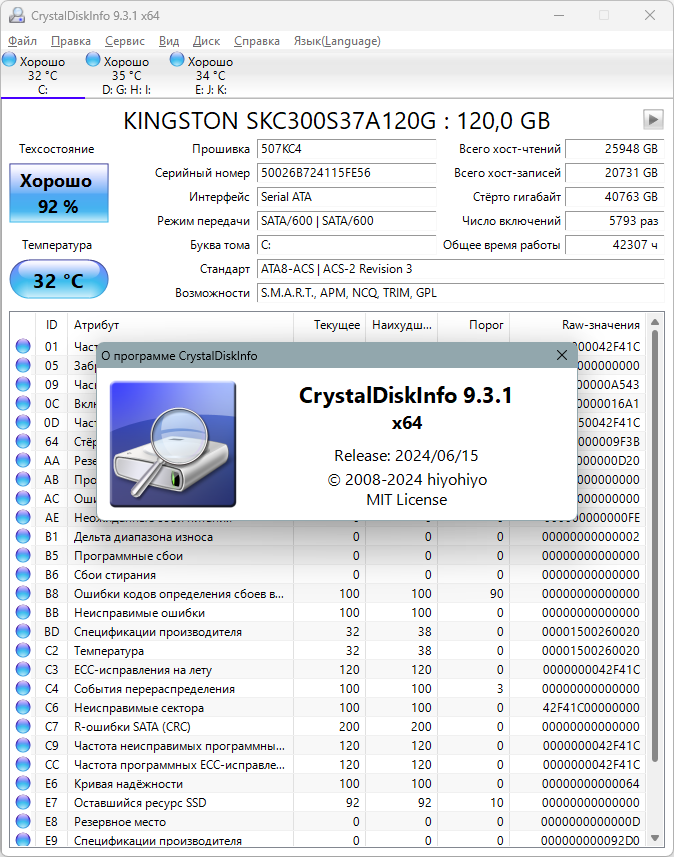The image size is (674, 857).
Task: Click the status circle in row C9
Action: pos(23,746)
